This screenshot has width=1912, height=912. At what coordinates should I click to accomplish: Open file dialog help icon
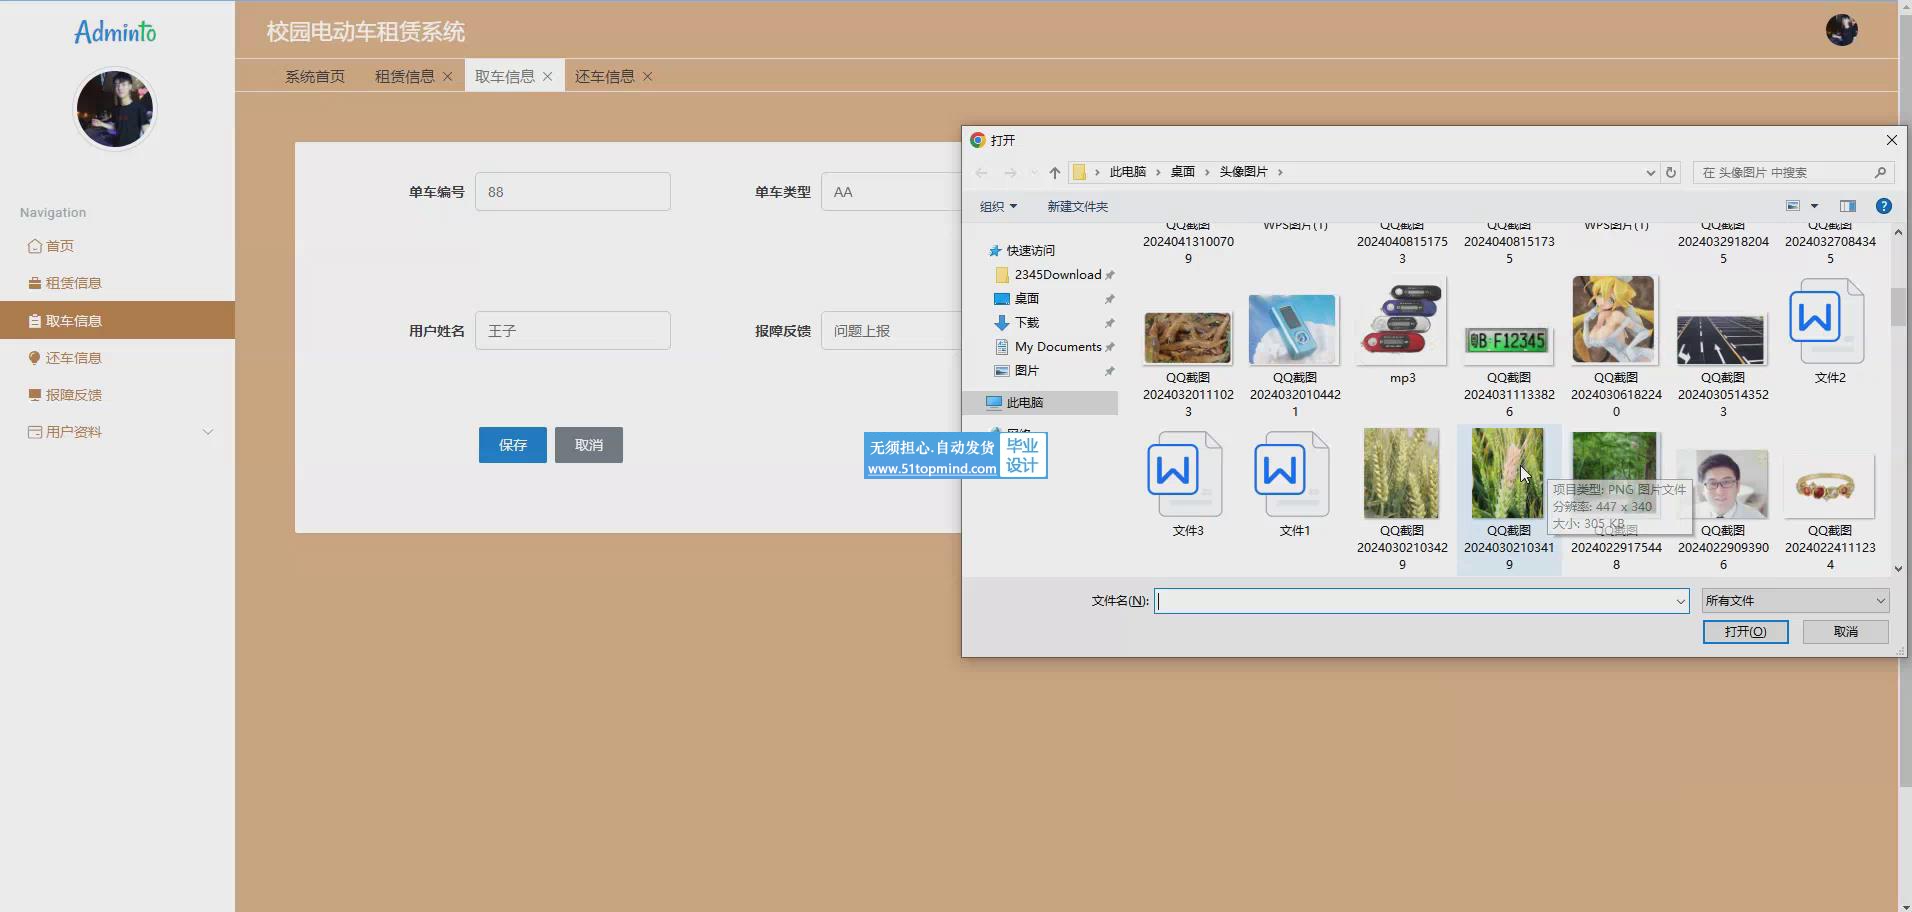coord(1883,206)
